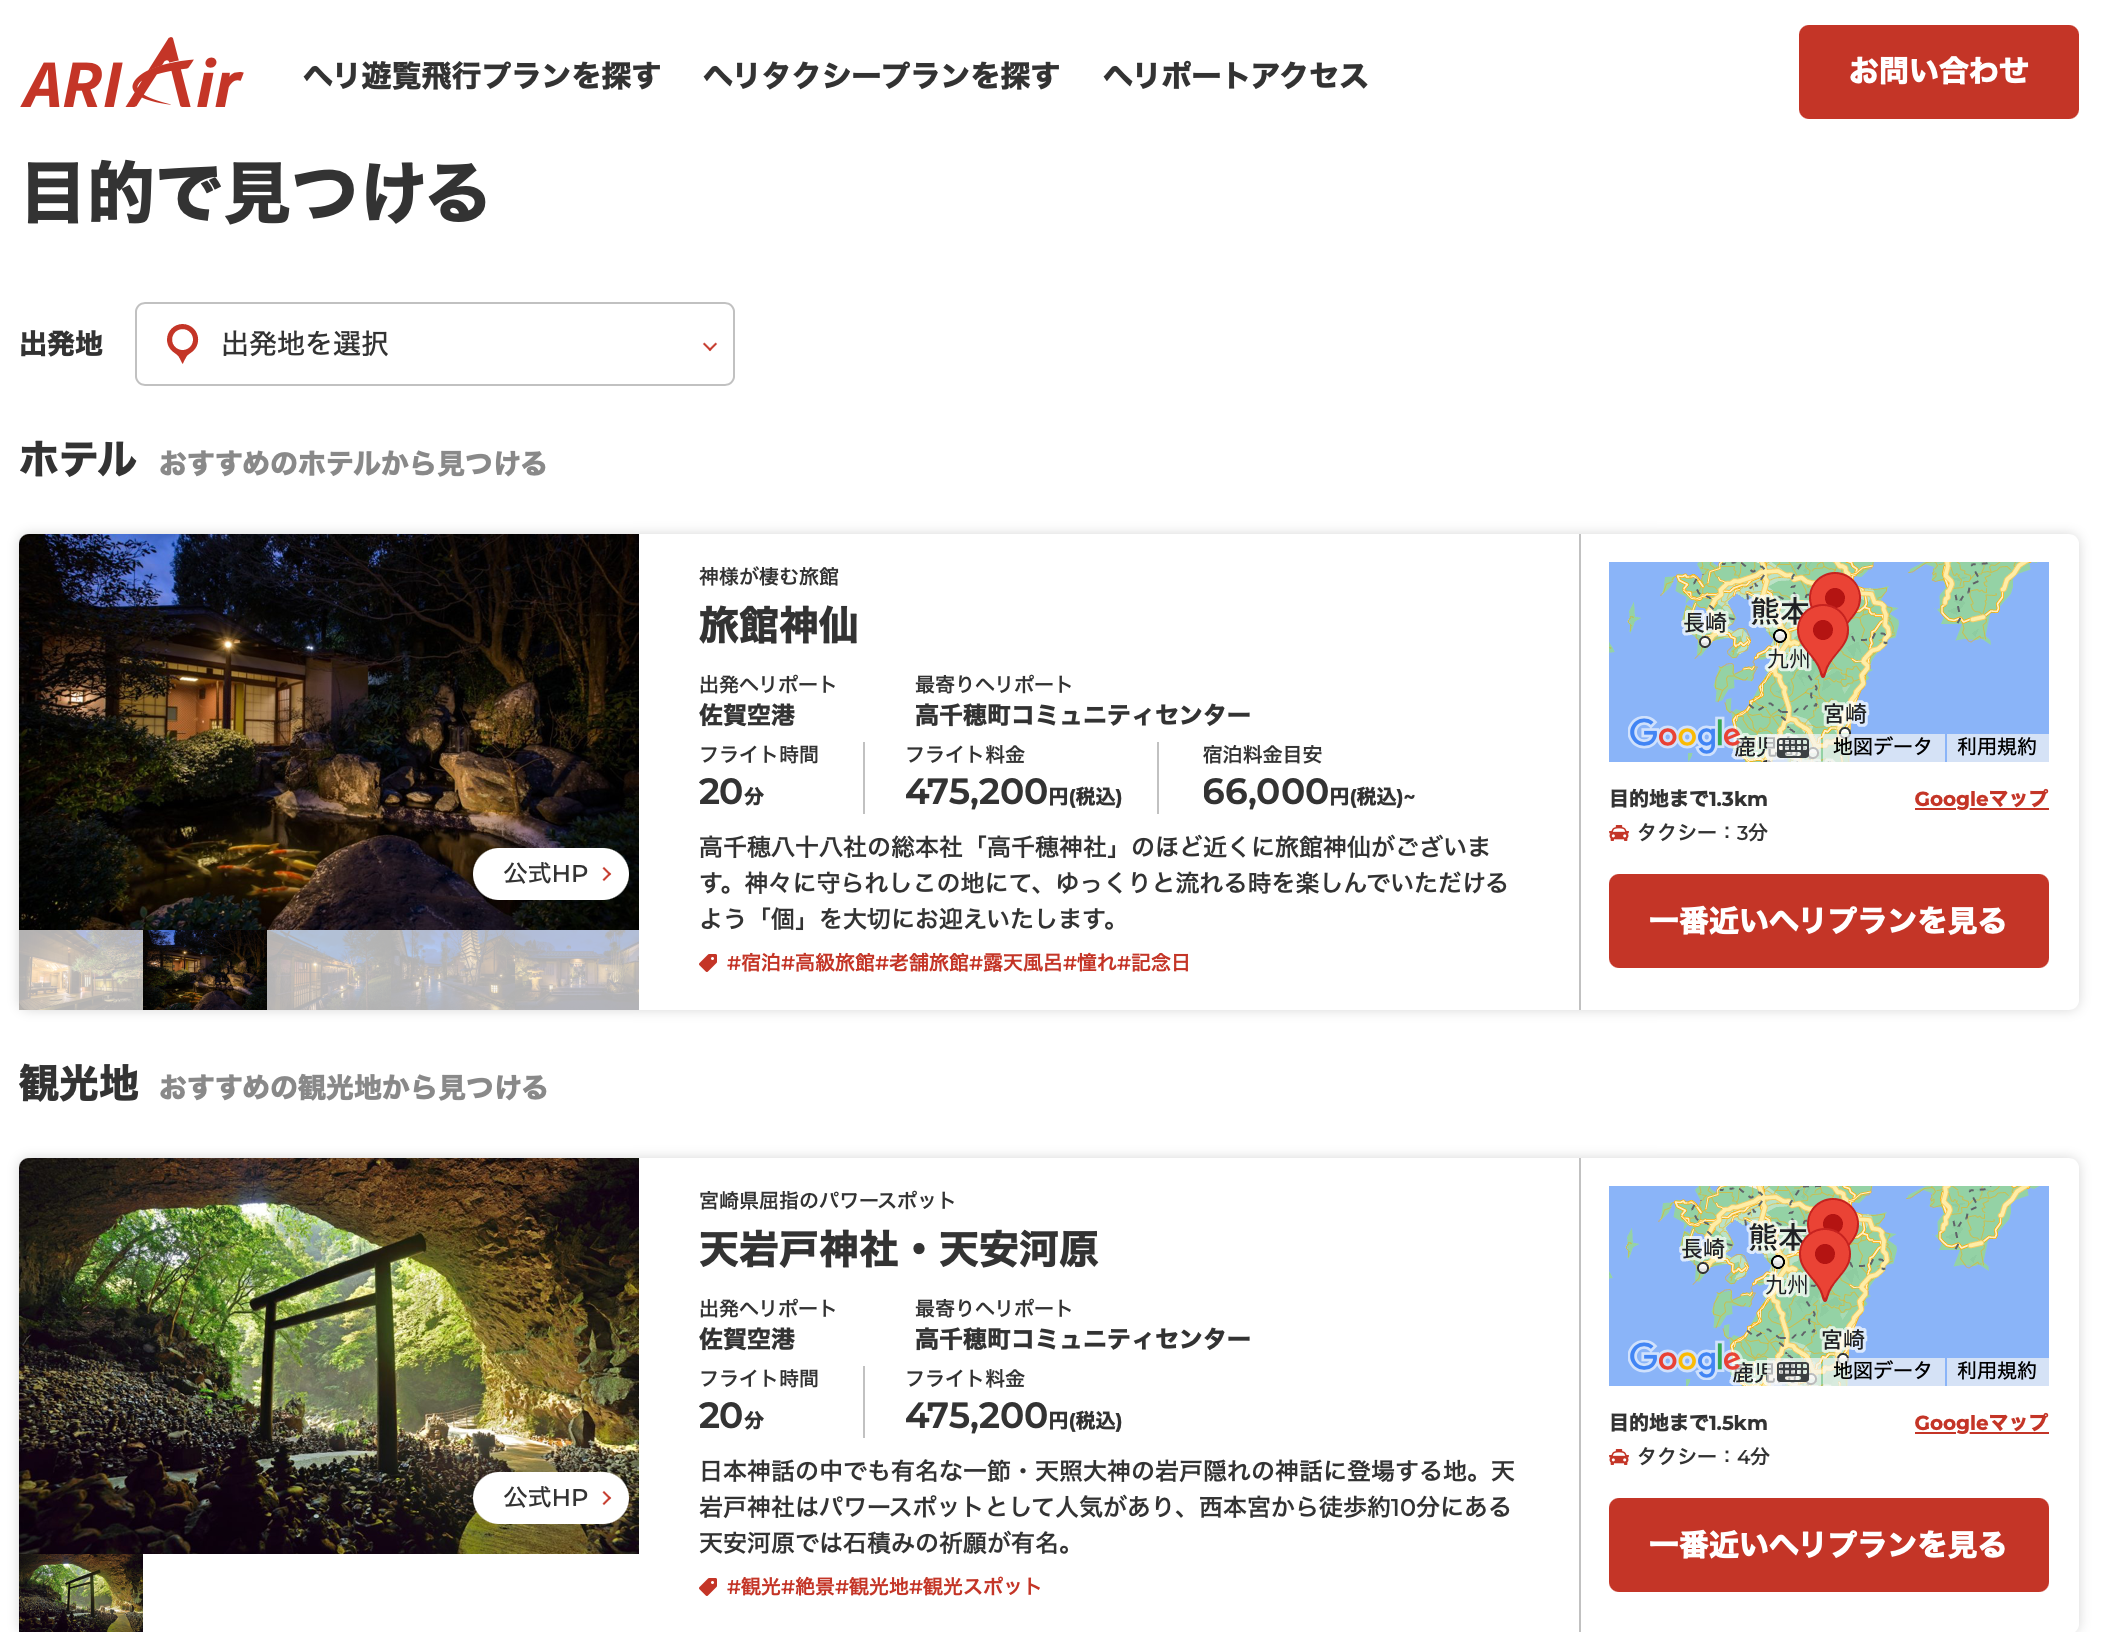2102x1632 pixels.
Task: Click the red location pin in departure selector
Action: click(x=182, y=343)
